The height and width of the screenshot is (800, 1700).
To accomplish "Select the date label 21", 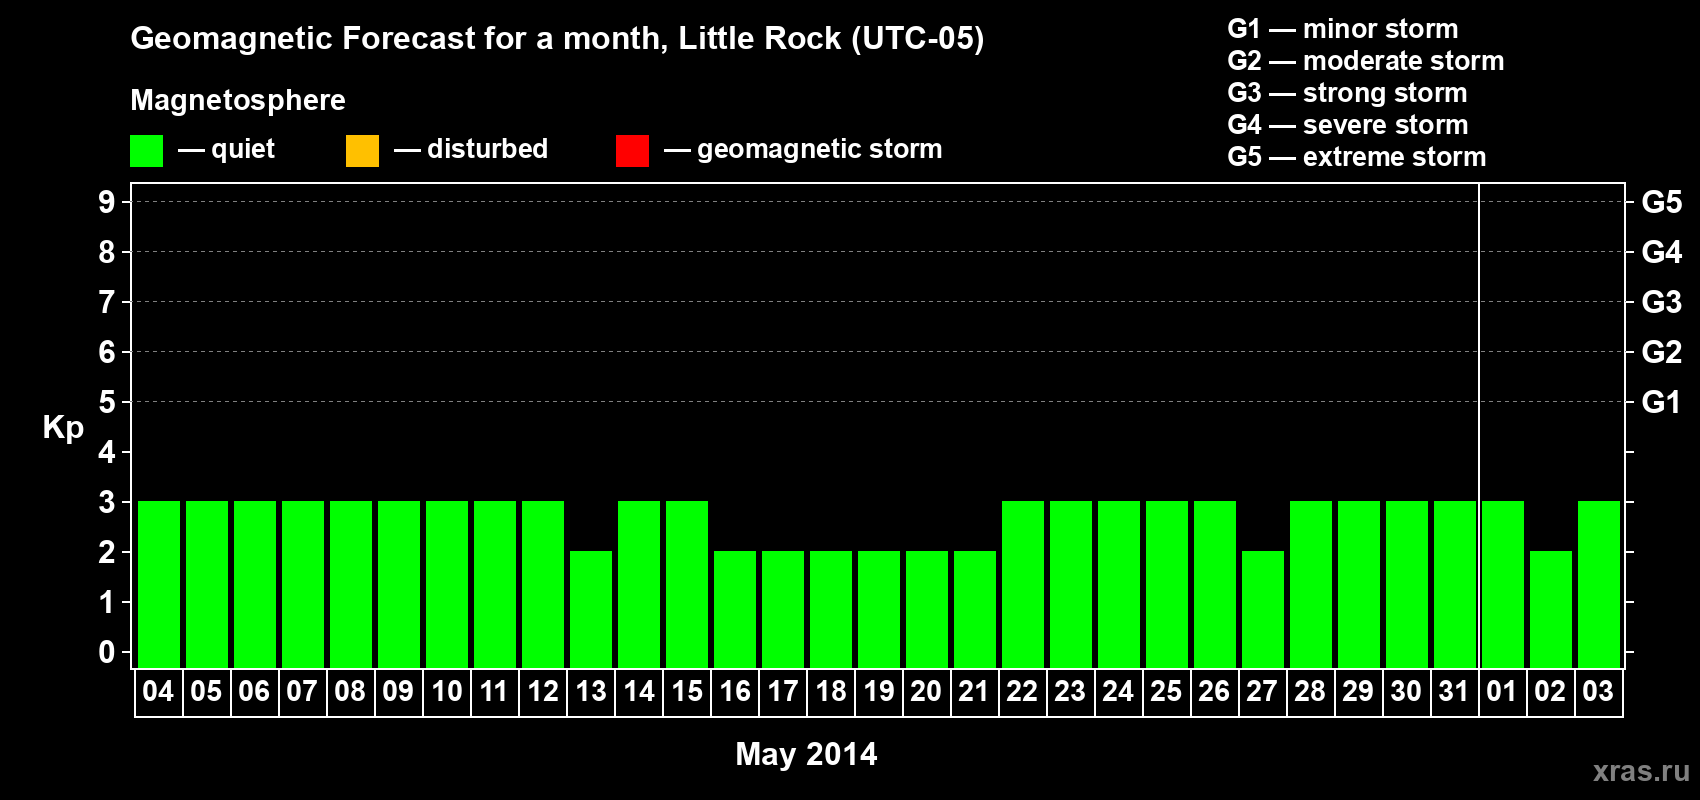I will point(974,691).
